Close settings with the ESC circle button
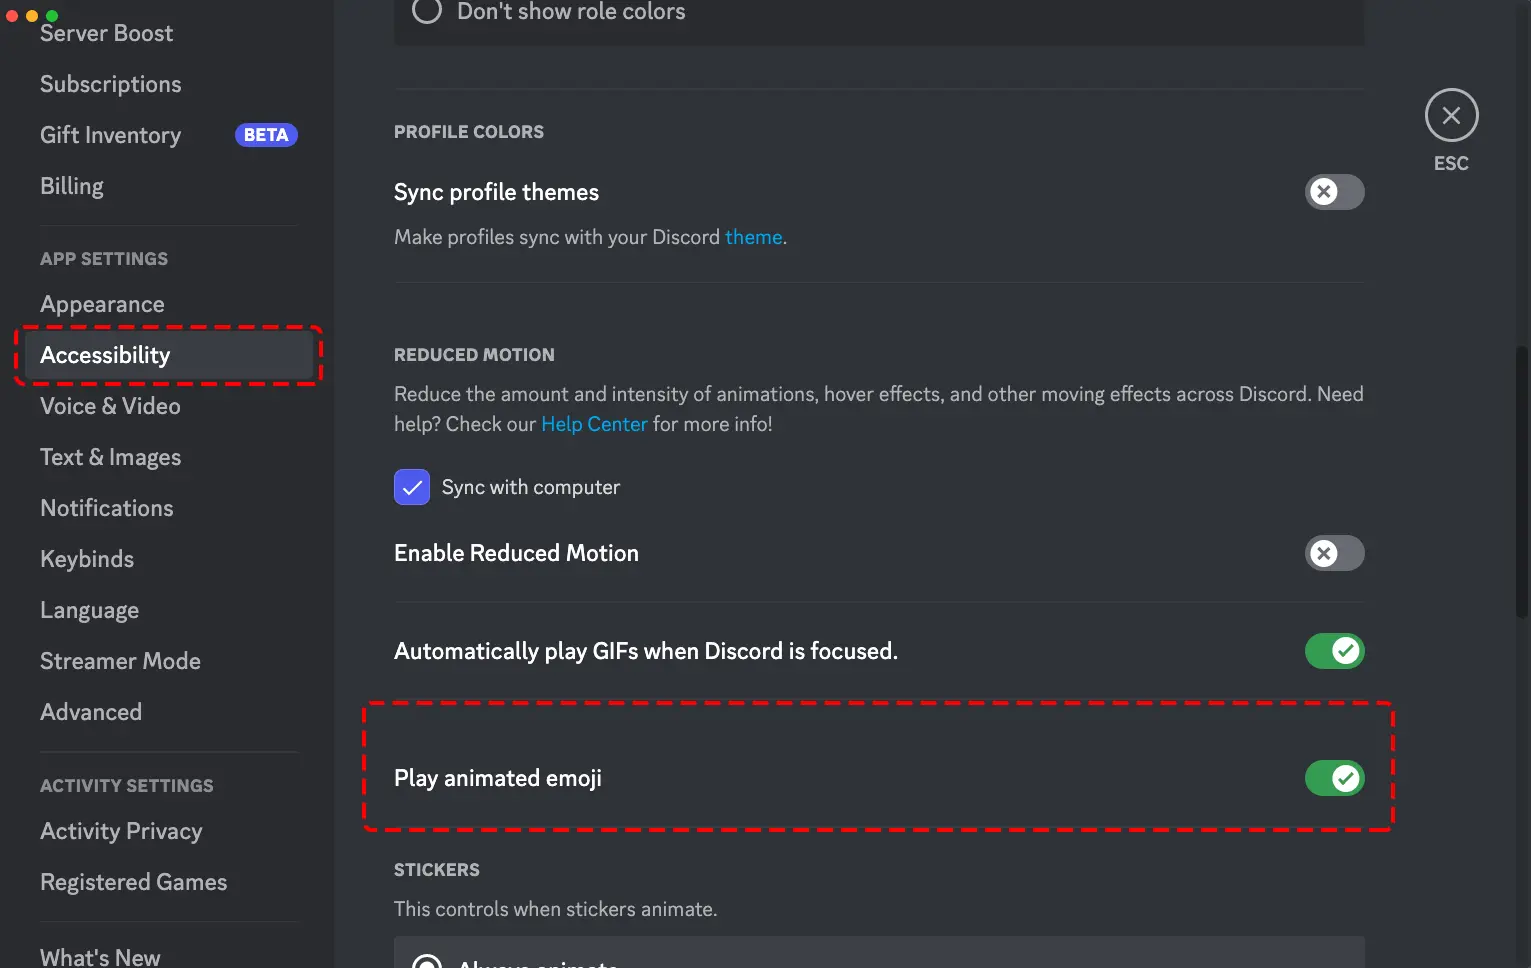The width and height of the screenshot is (1531, 968). pos(1451,115)
